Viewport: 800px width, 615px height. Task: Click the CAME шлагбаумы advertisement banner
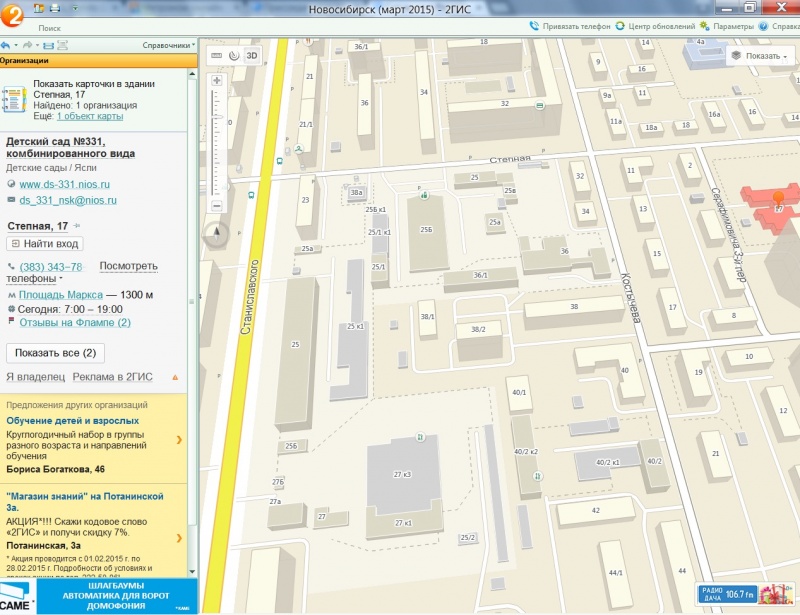pyautogui.click(x=98, y=596)
